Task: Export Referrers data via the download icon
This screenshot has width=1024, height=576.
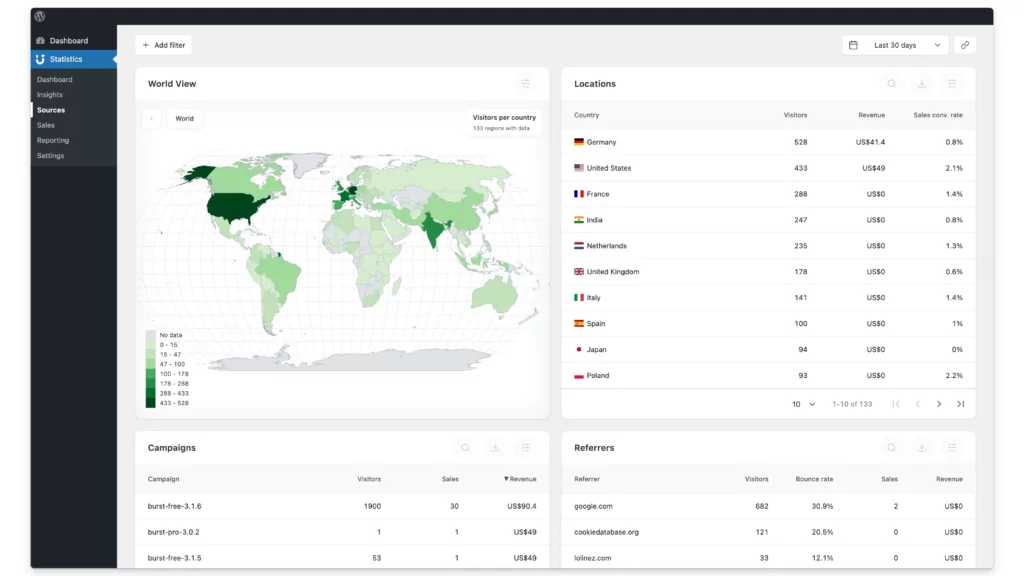Action: (x=921, y=448)
